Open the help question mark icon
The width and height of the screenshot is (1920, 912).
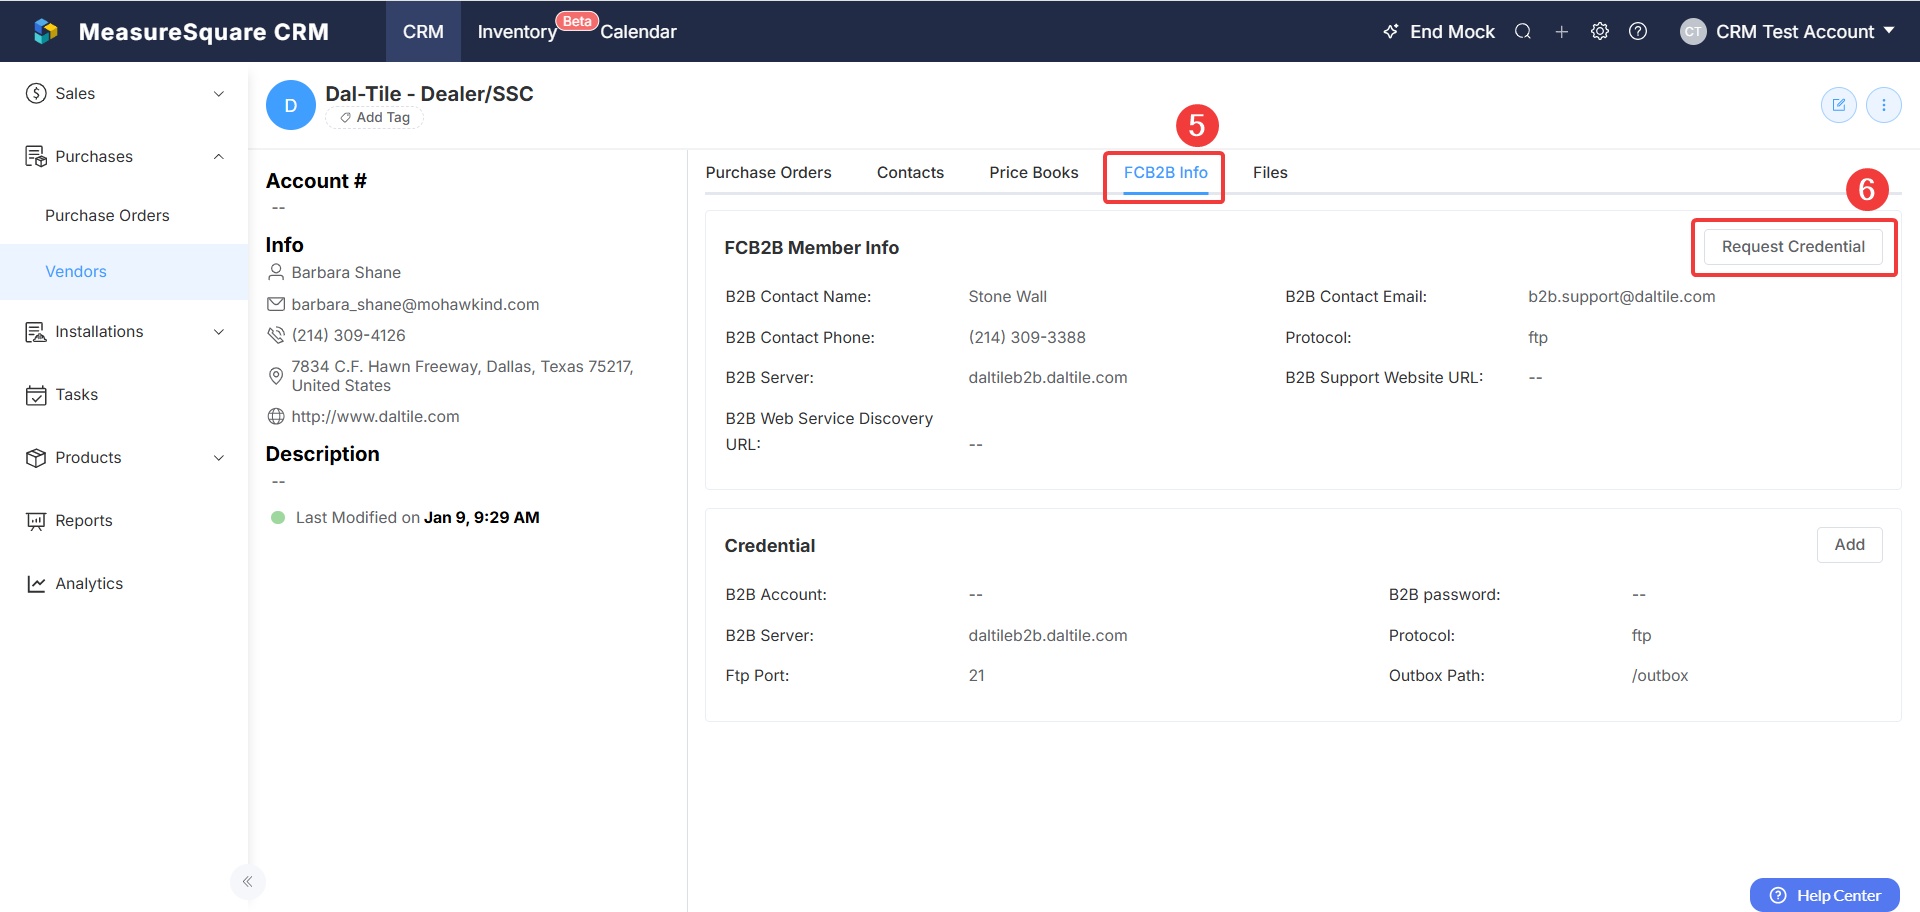tap(1638, 31)
